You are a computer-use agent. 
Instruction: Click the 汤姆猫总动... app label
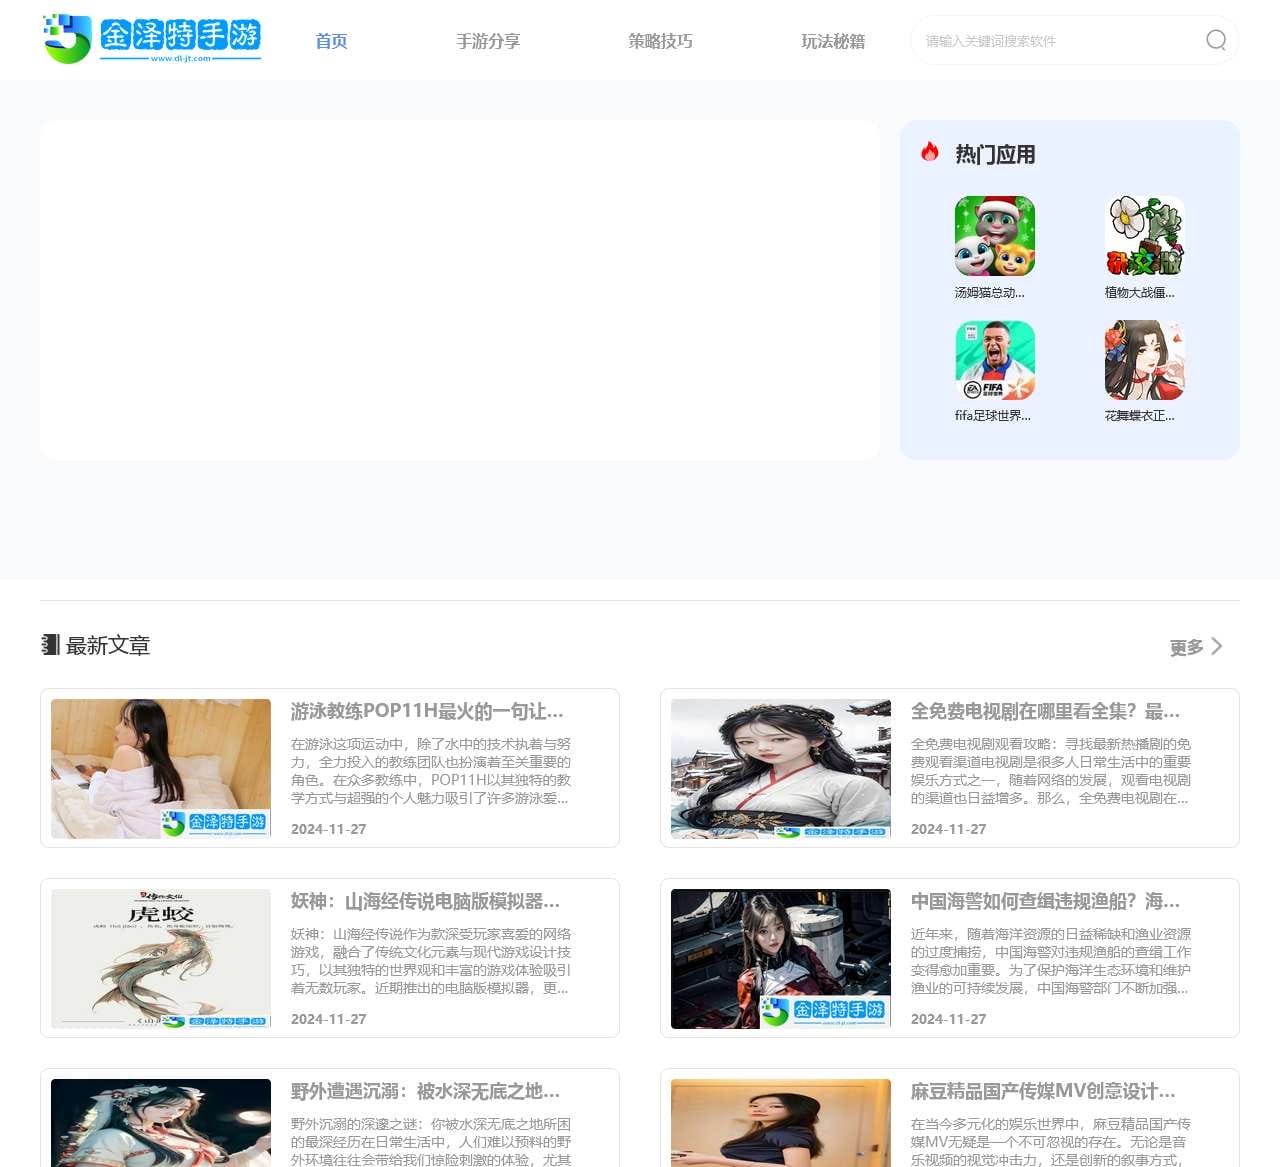click(x=990, y=293)
